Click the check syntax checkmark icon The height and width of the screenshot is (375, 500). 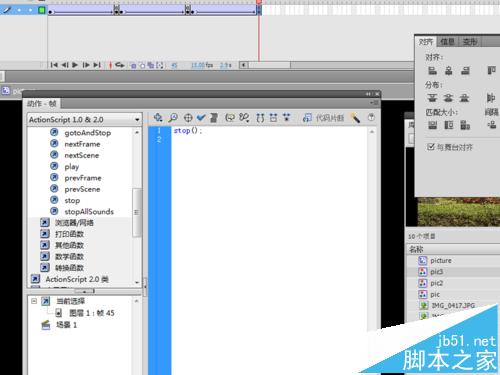[x=201, y=117]
